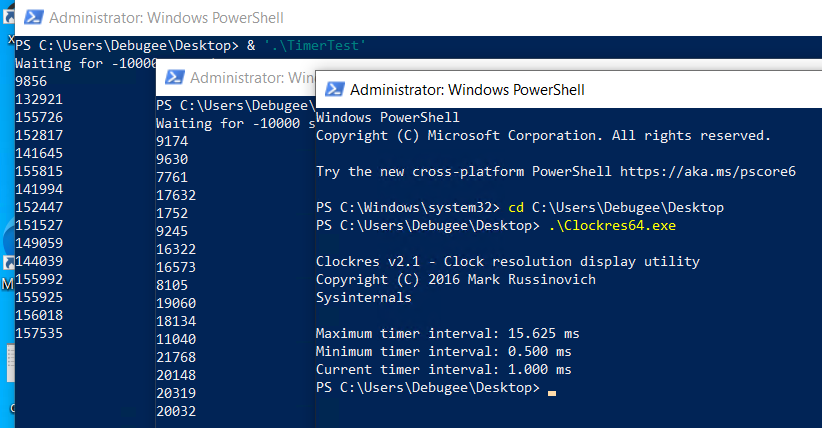The height and width of the screenshot is (428, 822).
Task: Click the PowerShell icon of the frontmost window
Action: tap(334, 90)
